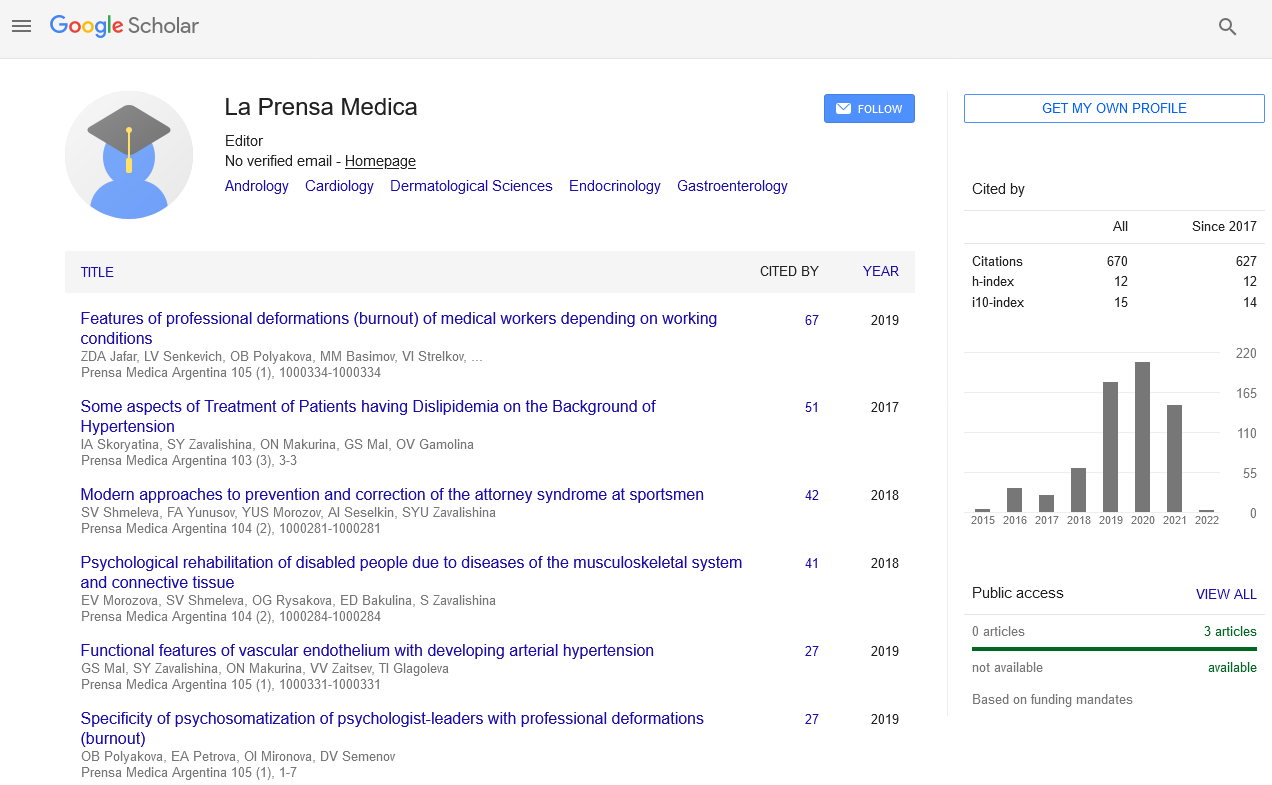Click the Google Scholar logo
Viewport: 1272px width, 785px height.
click(124, 27)
